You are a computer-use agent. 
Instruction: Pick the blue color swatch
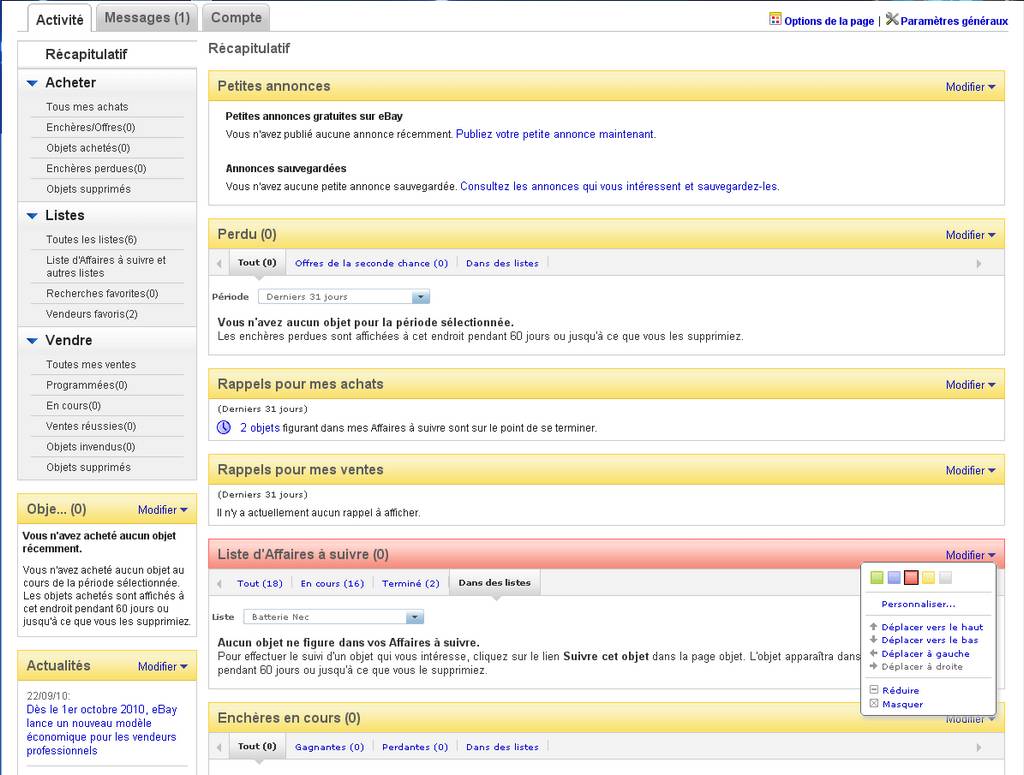pos(894,577)
